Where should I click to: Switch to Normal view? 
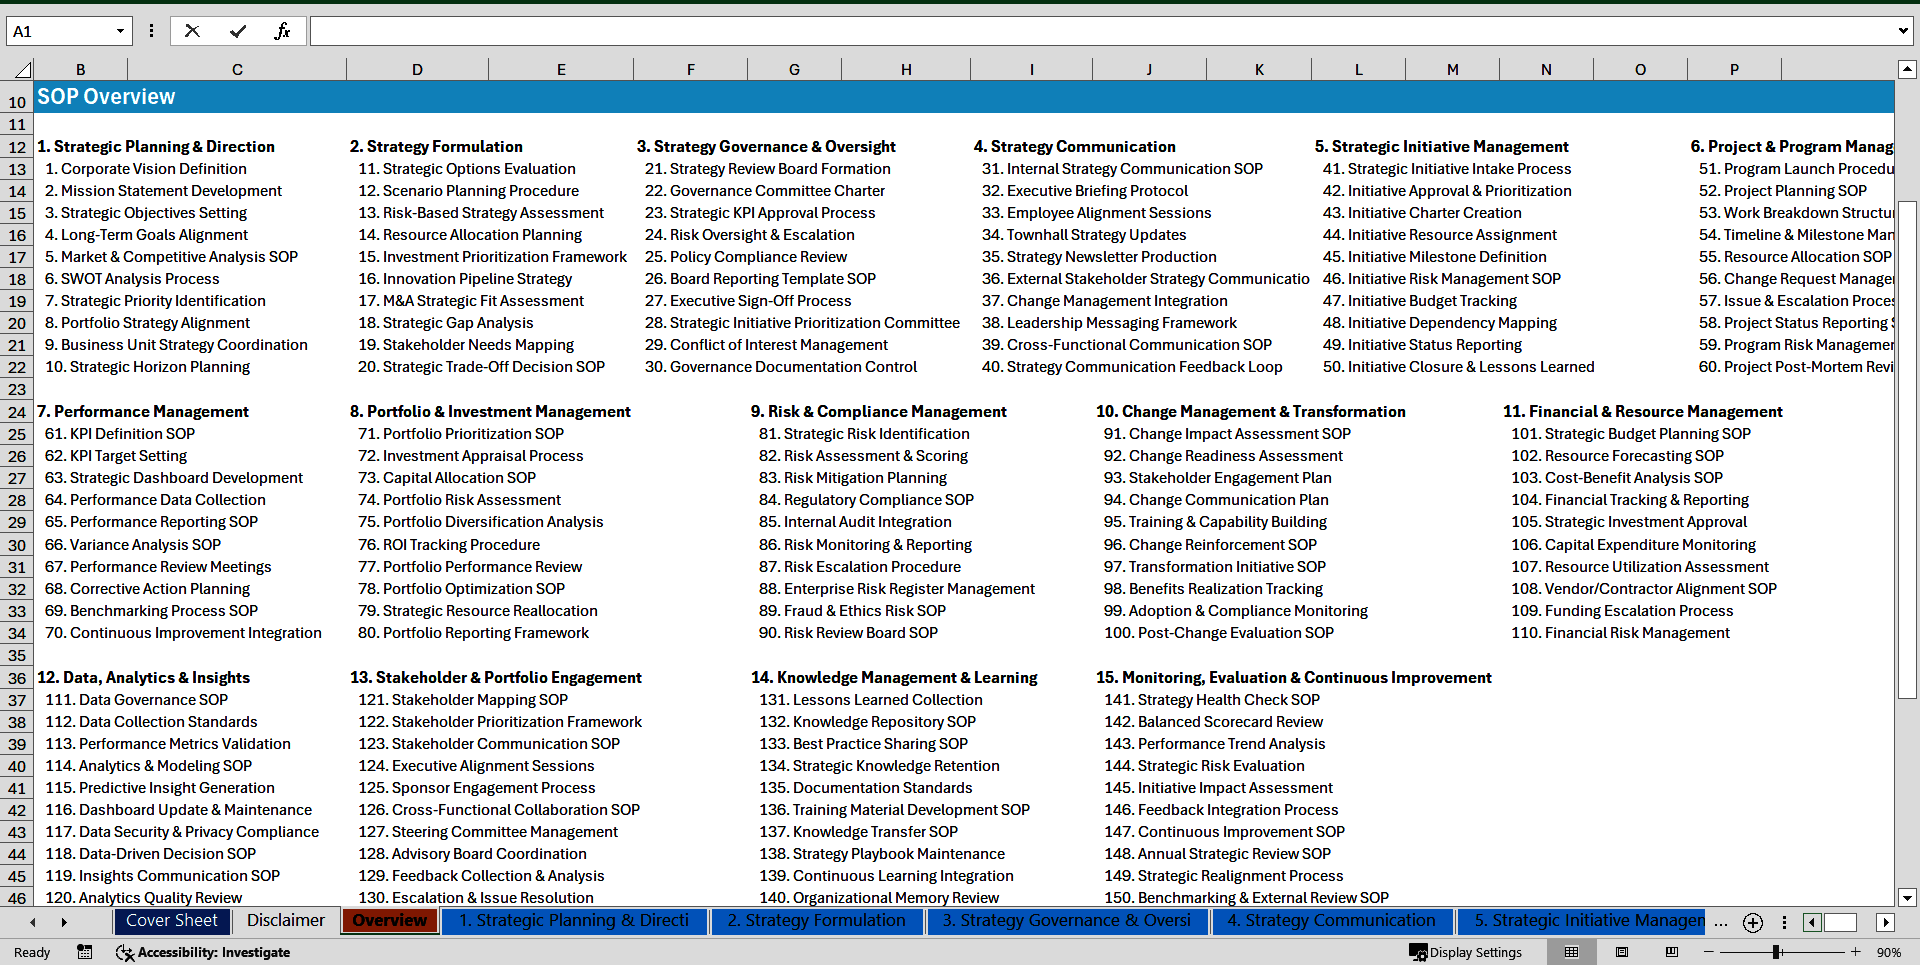(x=1572, y=952)
